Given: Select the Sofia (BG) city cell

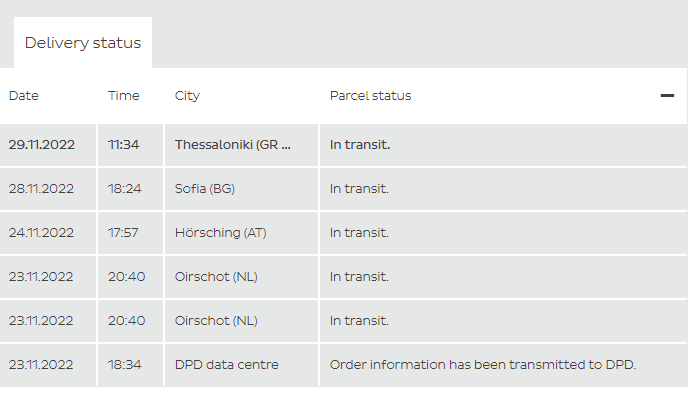Looking at the screenshot, I should click(x=241, y=189).
